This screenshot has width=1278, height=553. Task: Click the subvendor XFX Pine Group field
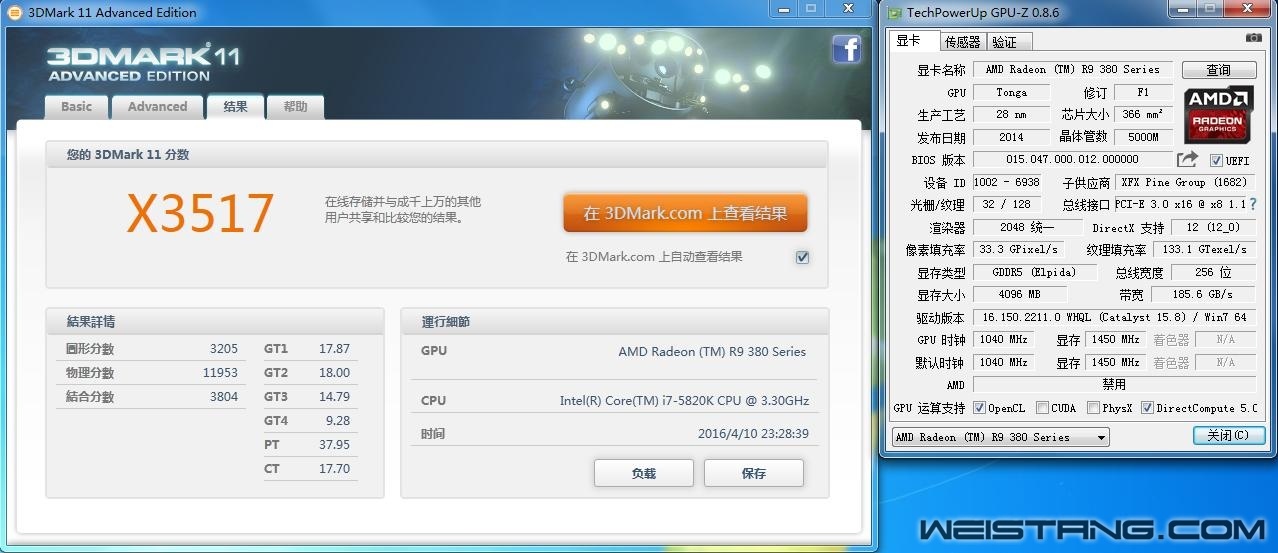[1185, 182]
